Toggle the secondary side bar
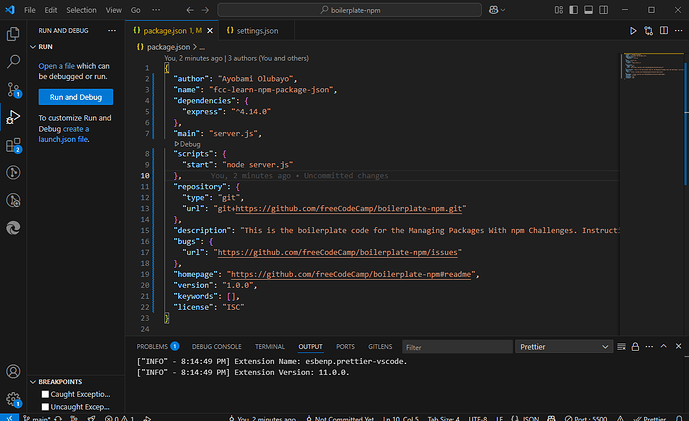 (604, 10)
